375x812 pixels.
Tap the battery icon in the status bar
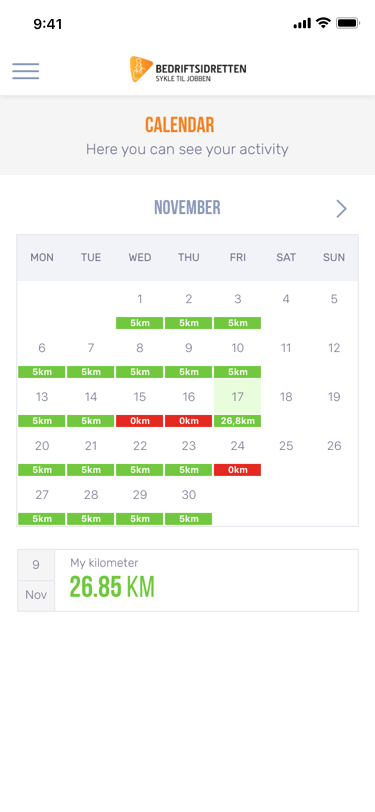[x=348, y=23]
